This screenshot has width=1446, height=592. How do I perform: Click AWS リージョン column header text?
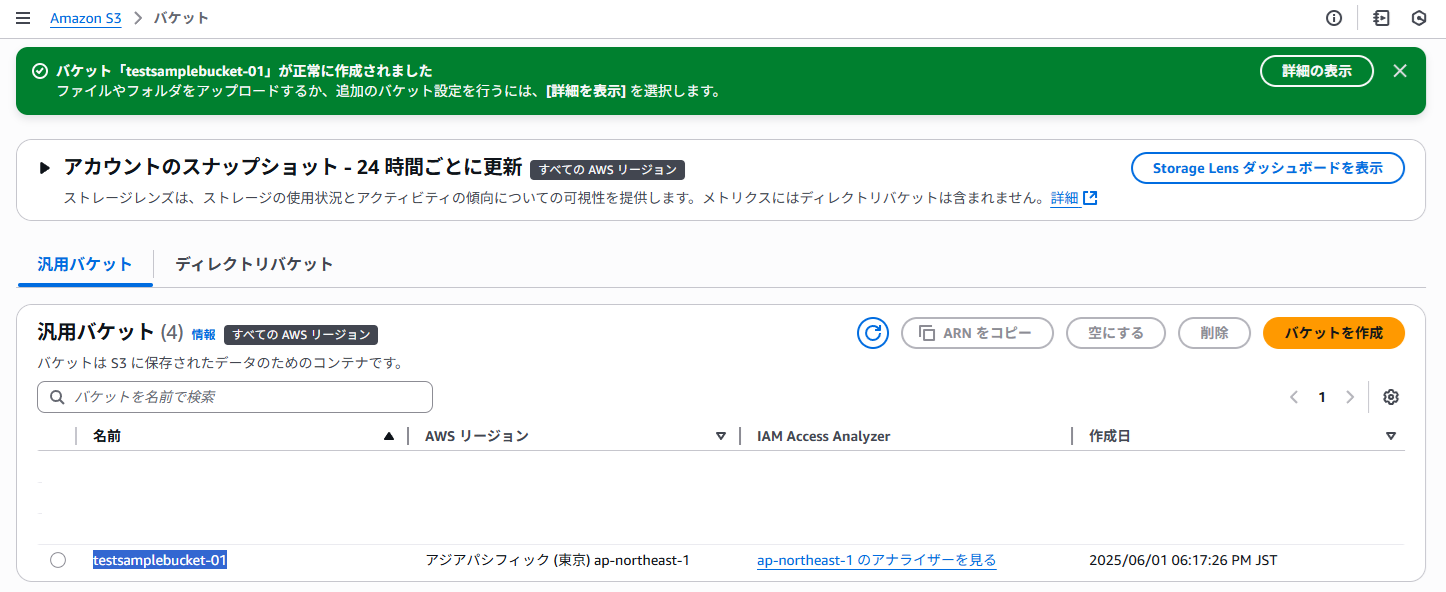point(477,436)
